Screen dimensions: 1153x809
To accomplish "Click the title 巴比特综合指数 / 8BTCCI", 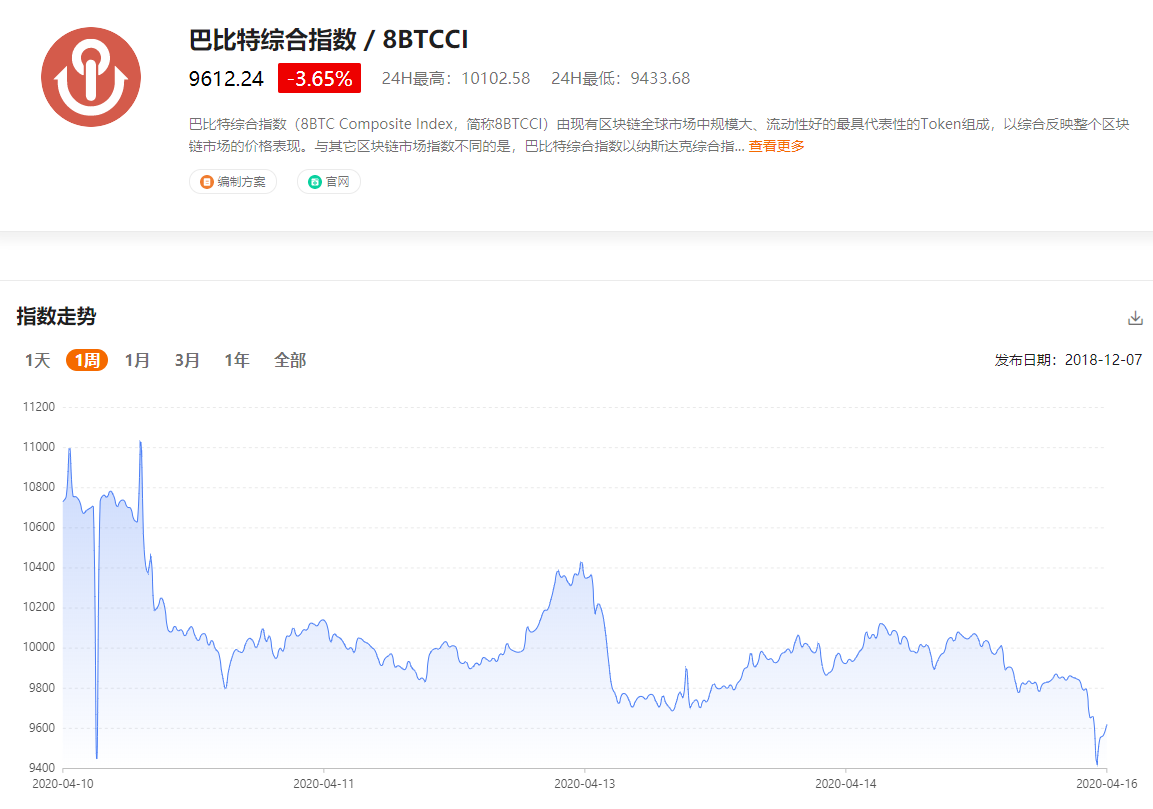I will click(x=329, y=40).
